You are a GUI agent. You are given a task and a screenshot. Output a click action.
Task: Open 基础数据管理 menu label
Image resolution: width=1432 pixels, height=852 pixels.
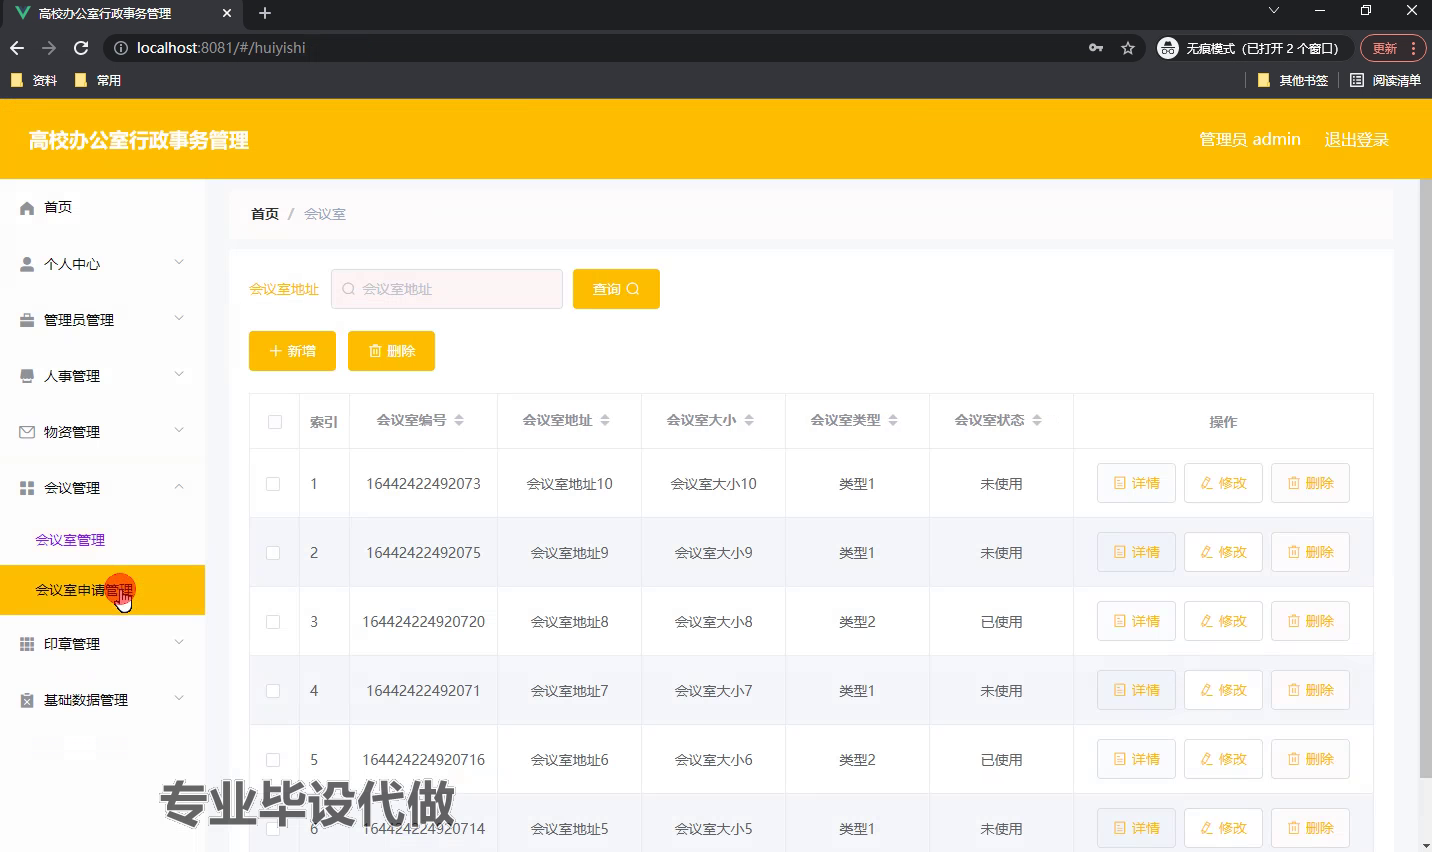(x=86, y=700)
